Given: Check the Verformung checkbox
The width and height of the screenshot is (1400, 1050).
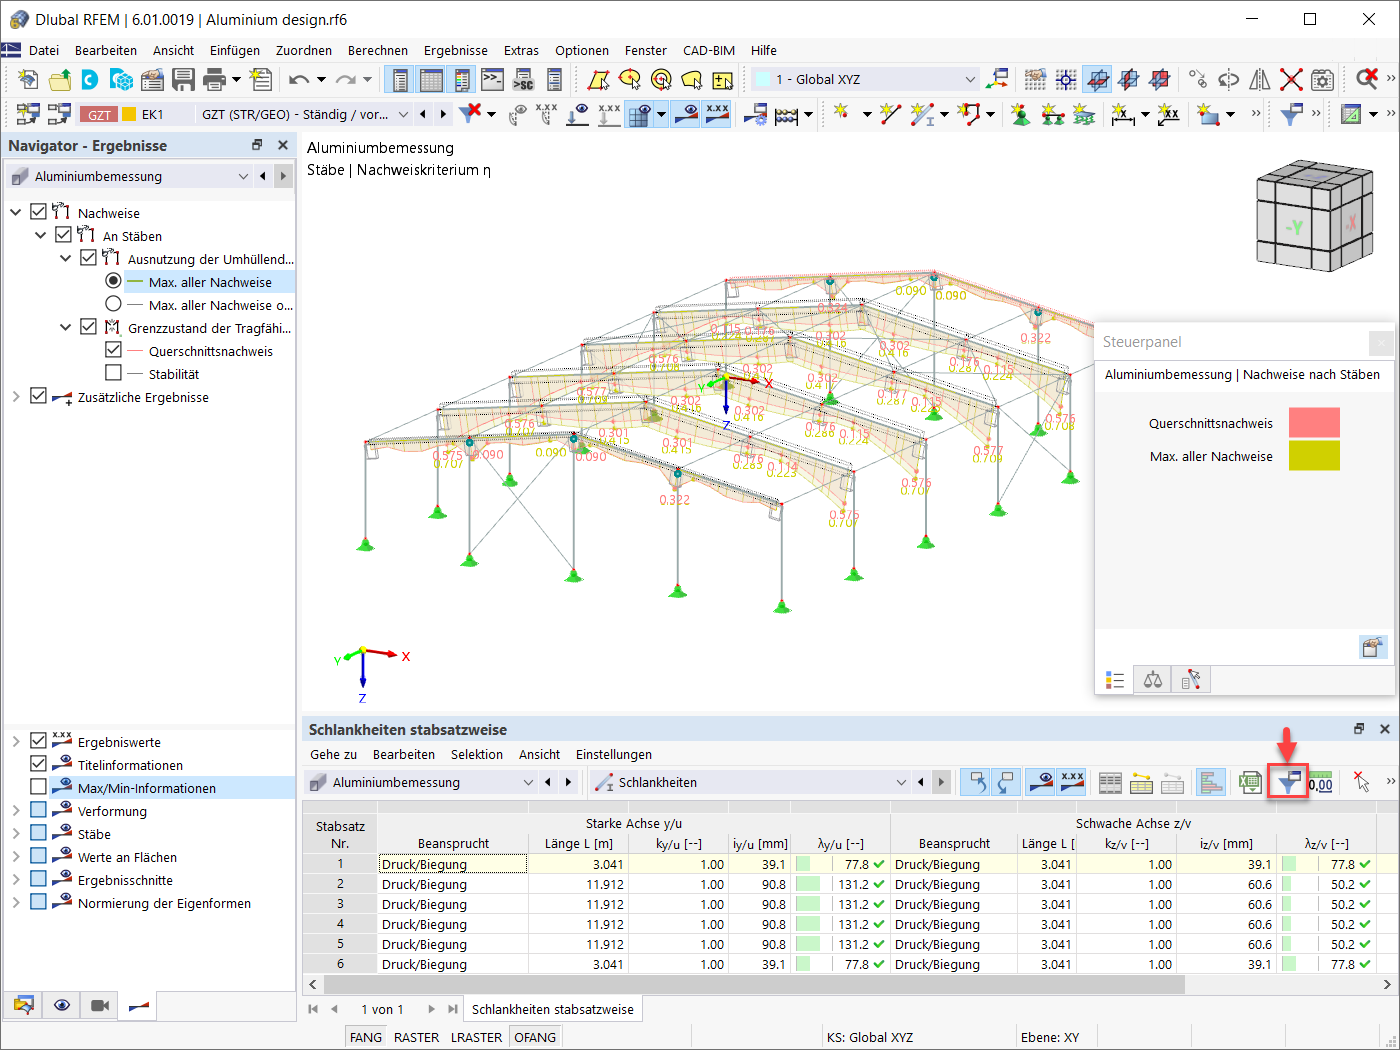Looking at the screenshot, I should click(39, 810).
